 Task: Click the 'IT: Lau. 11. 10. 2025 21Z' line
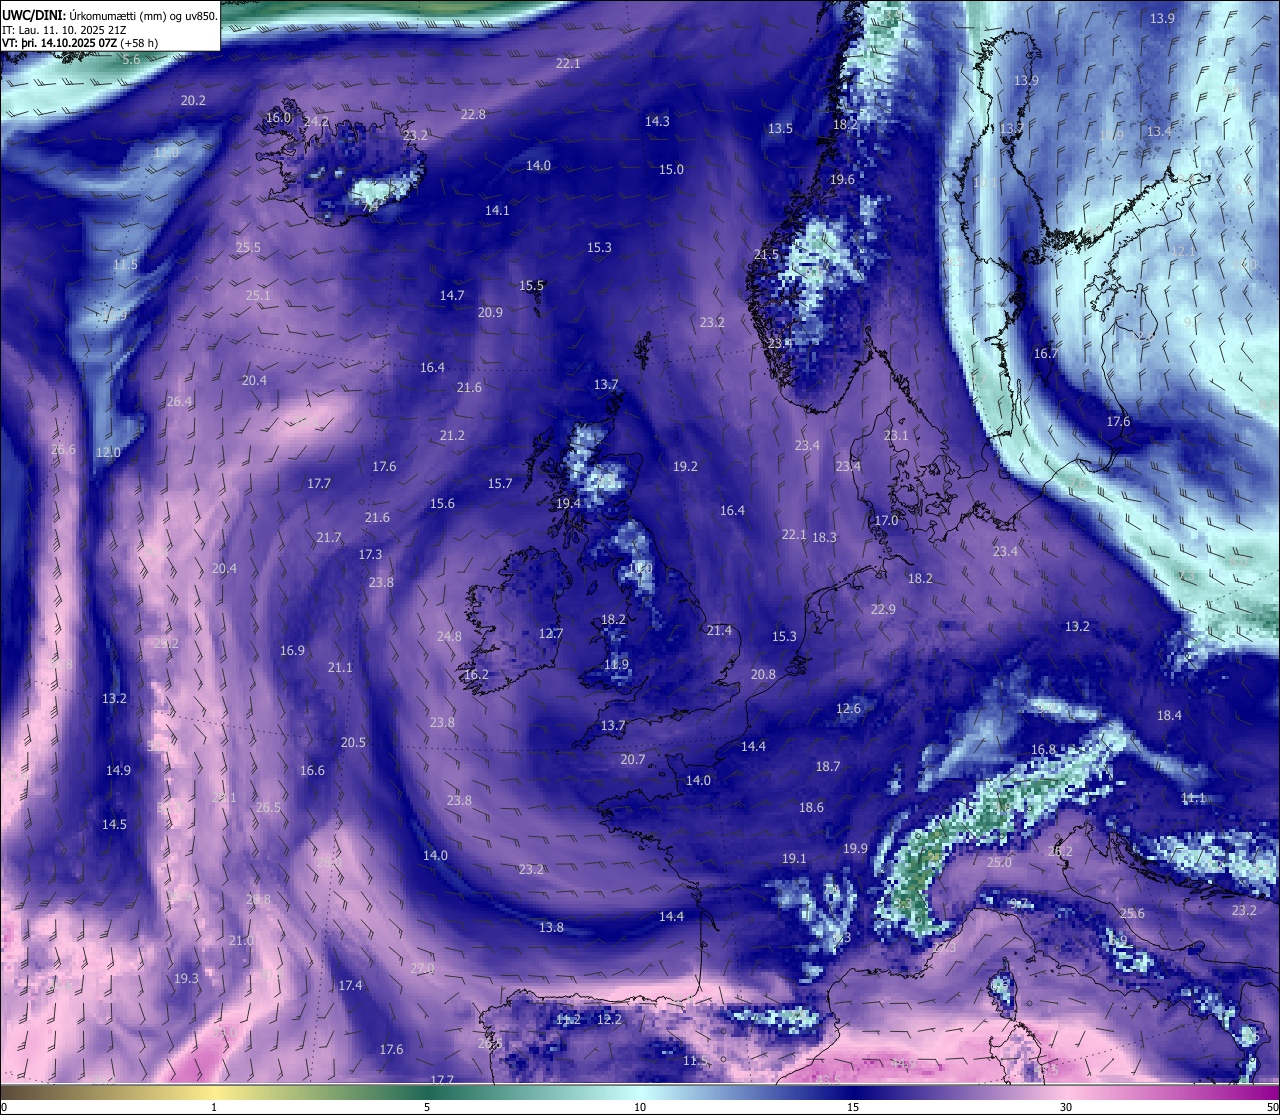point(64,29)
